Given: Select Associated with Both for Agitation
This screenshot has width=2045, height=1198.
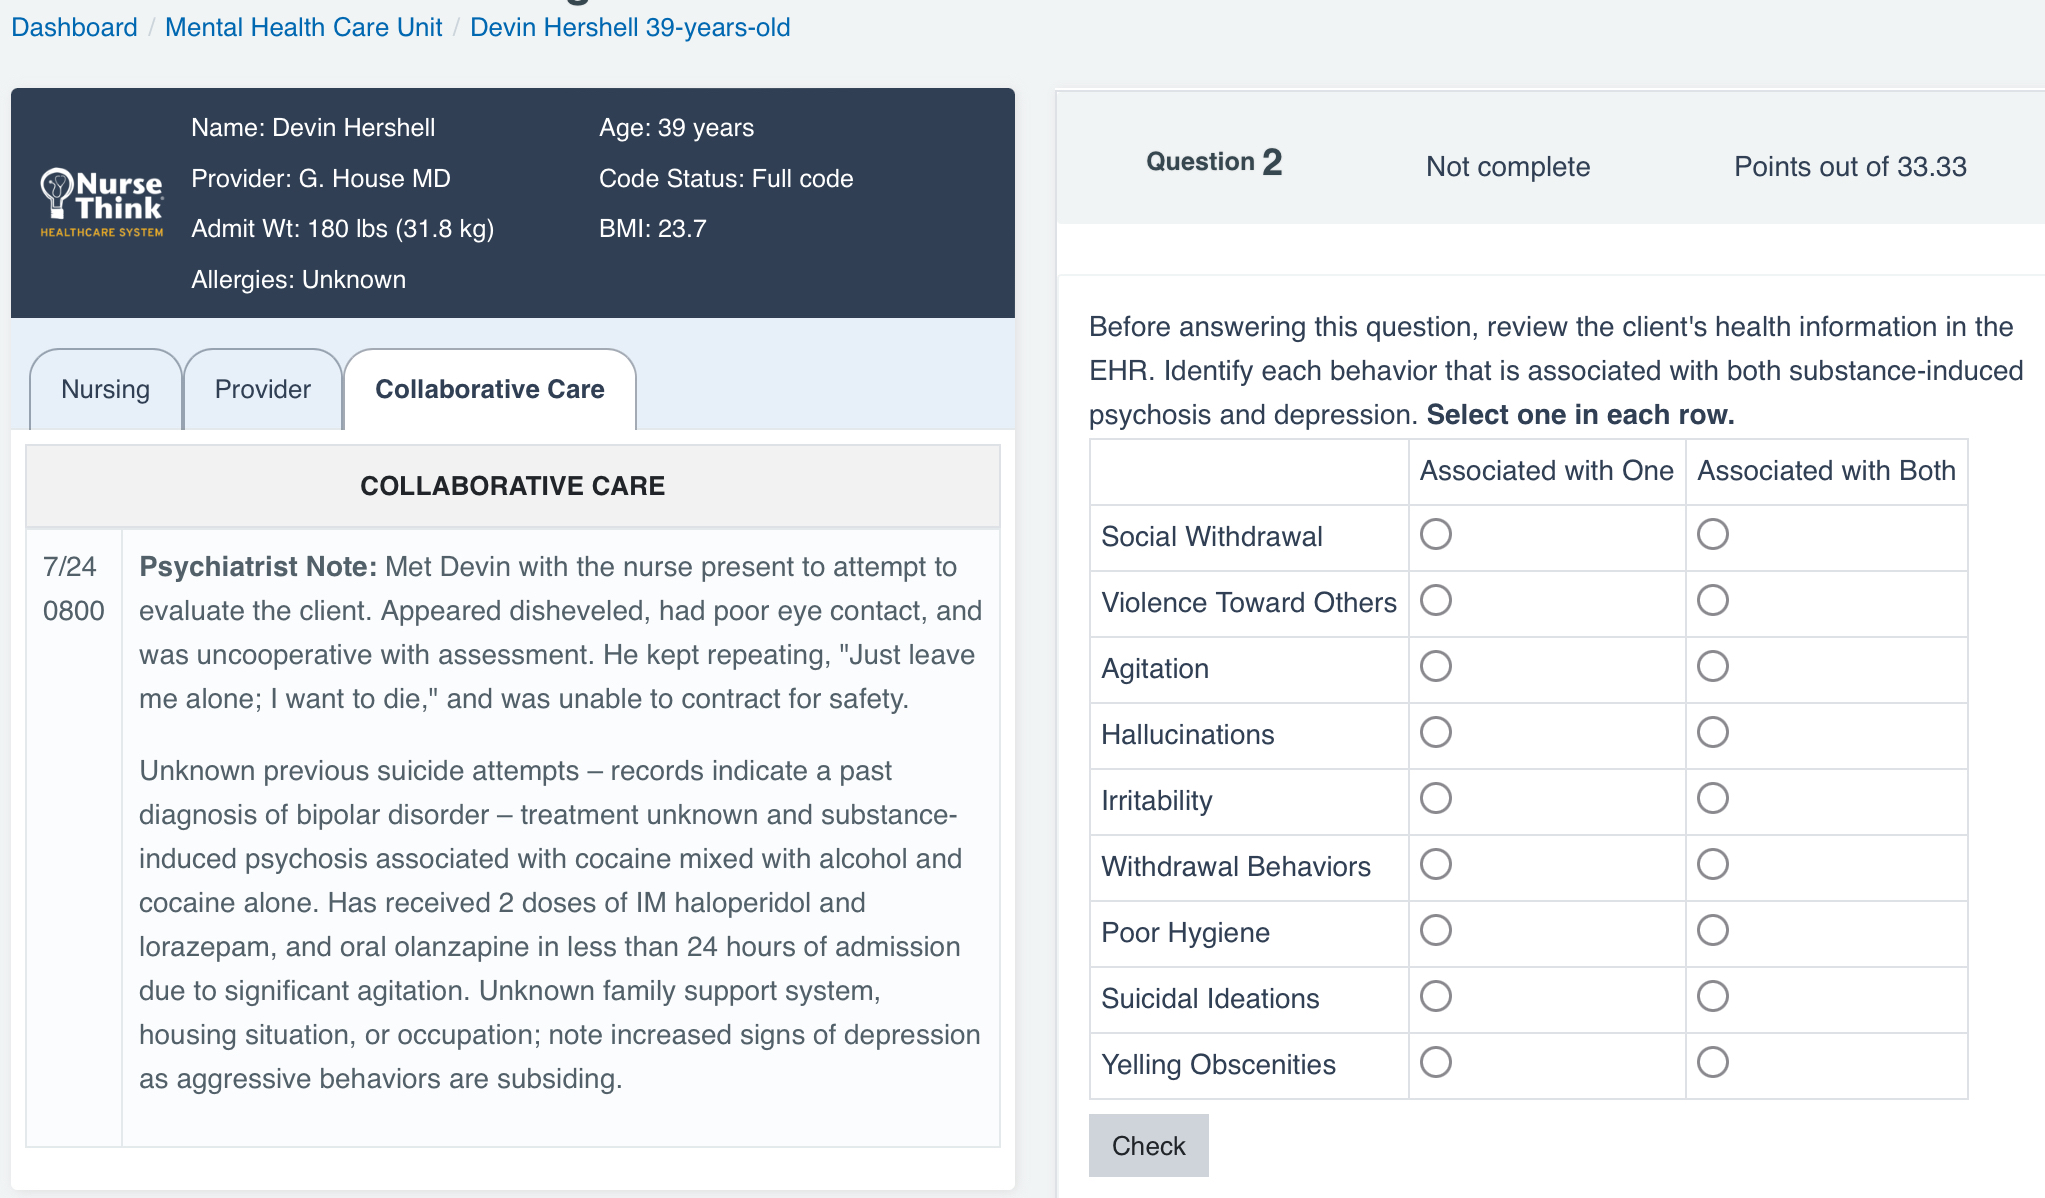Looking at the screenshot, I should click(1712, 666).
